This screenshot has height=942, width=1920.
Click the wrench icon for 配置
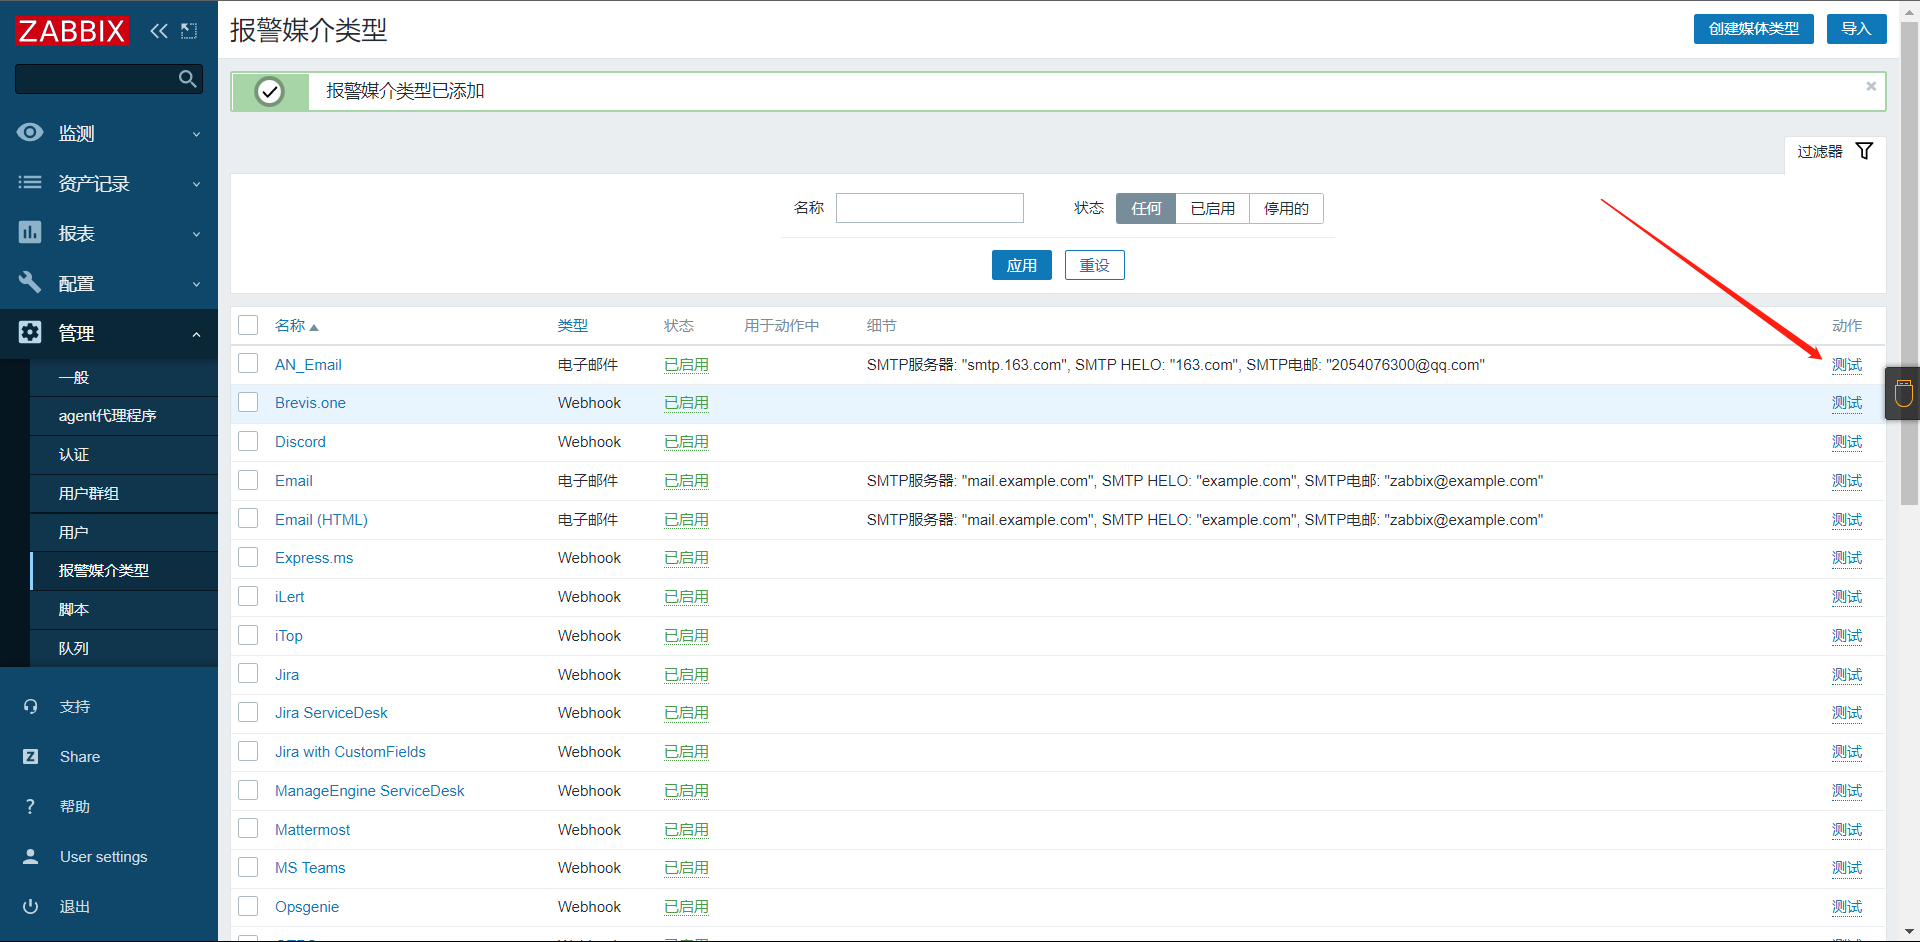30,283
